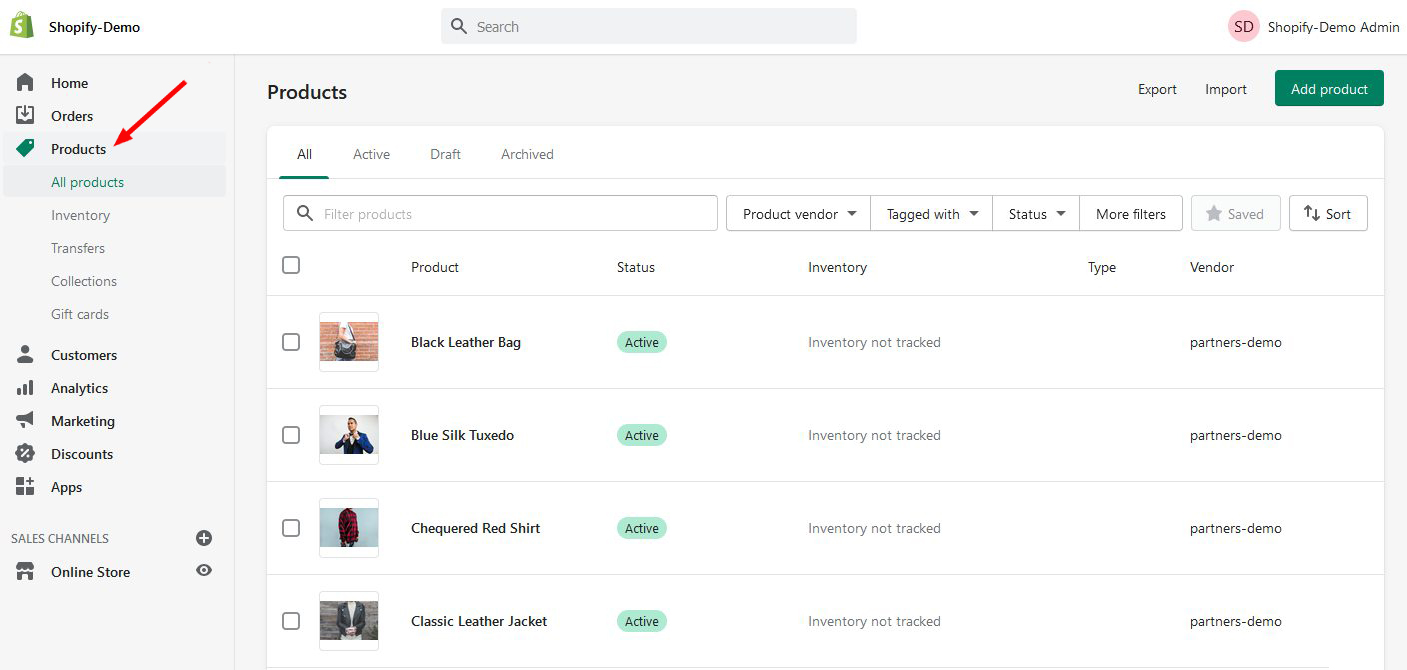This screenshot has width=1407, height=670.
Task: Tick the checkbox for Black Leather Bag
Action: pyautogui.click(x=291, y=342)
